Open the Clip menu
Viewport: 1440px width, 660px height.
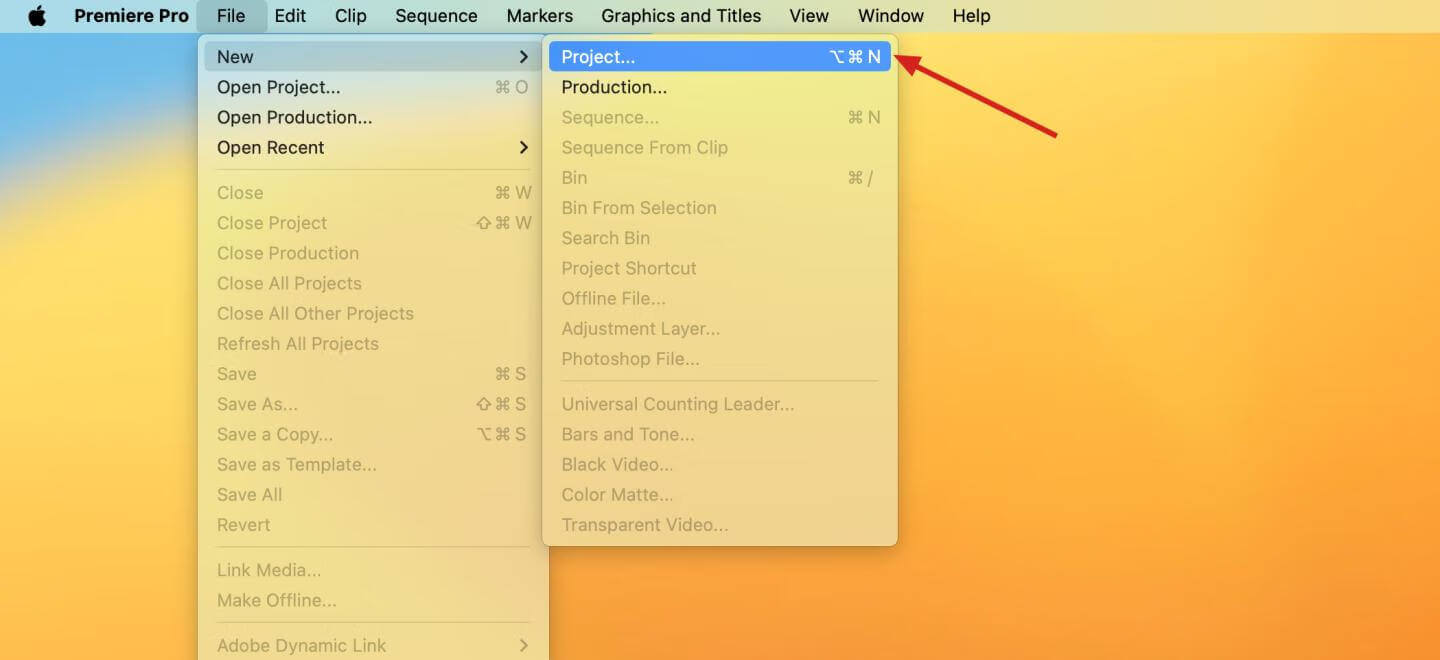(350, 16)
